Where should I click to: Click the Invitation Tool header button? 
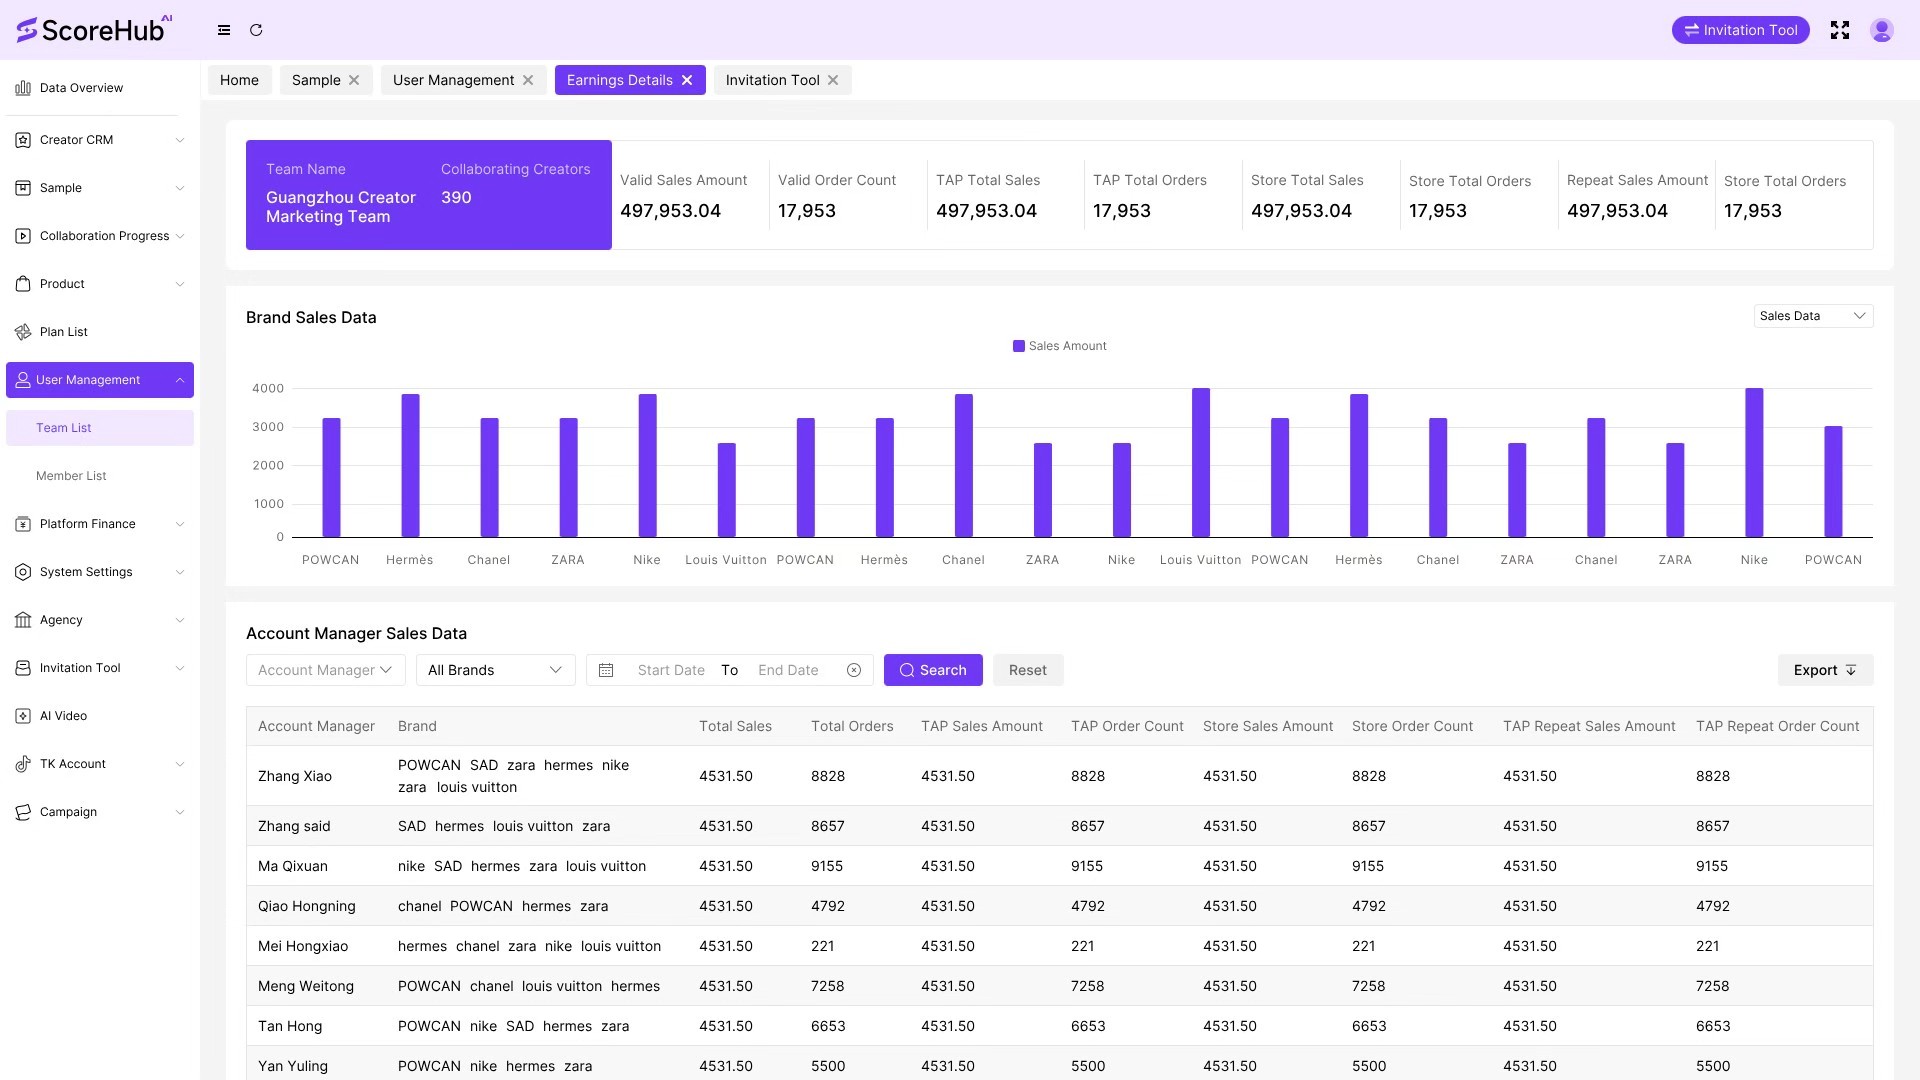click(1740, 30)
